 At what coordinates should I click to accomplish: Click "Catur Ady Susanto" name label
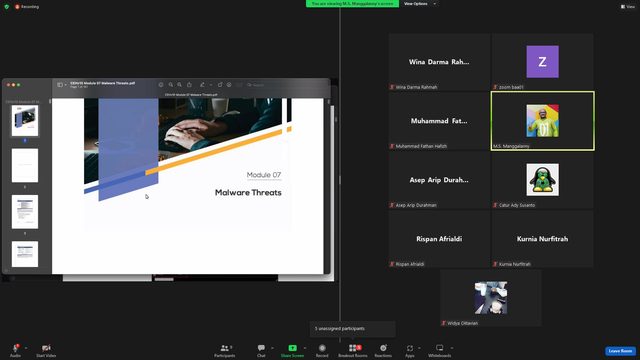click(x=517, y=205)
